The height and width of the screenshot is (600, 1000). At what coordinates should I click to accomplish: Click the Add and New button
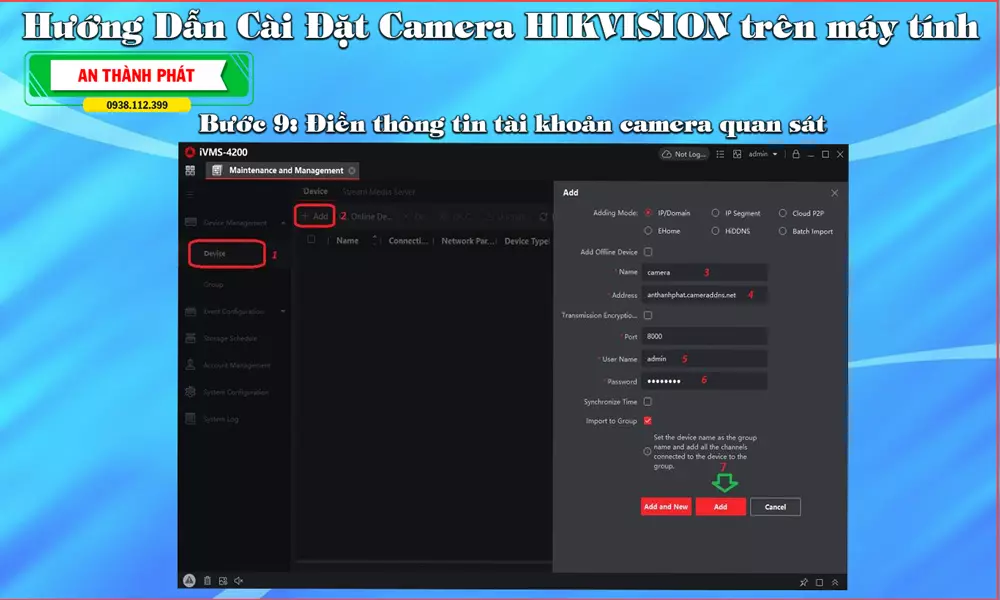tap(666, 507)
